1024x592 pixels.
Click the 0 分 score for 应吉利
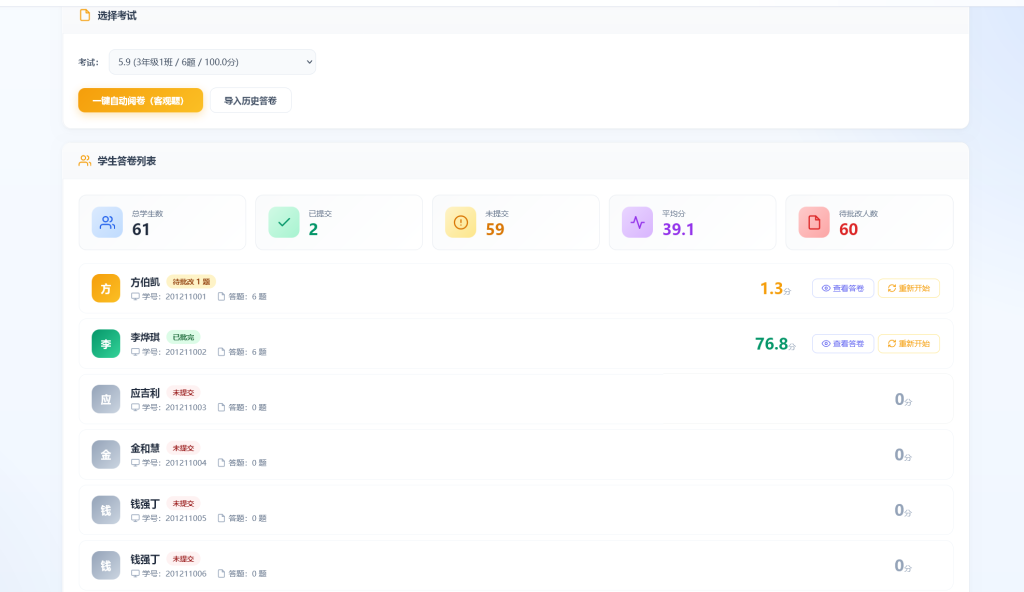pos(903,399)
